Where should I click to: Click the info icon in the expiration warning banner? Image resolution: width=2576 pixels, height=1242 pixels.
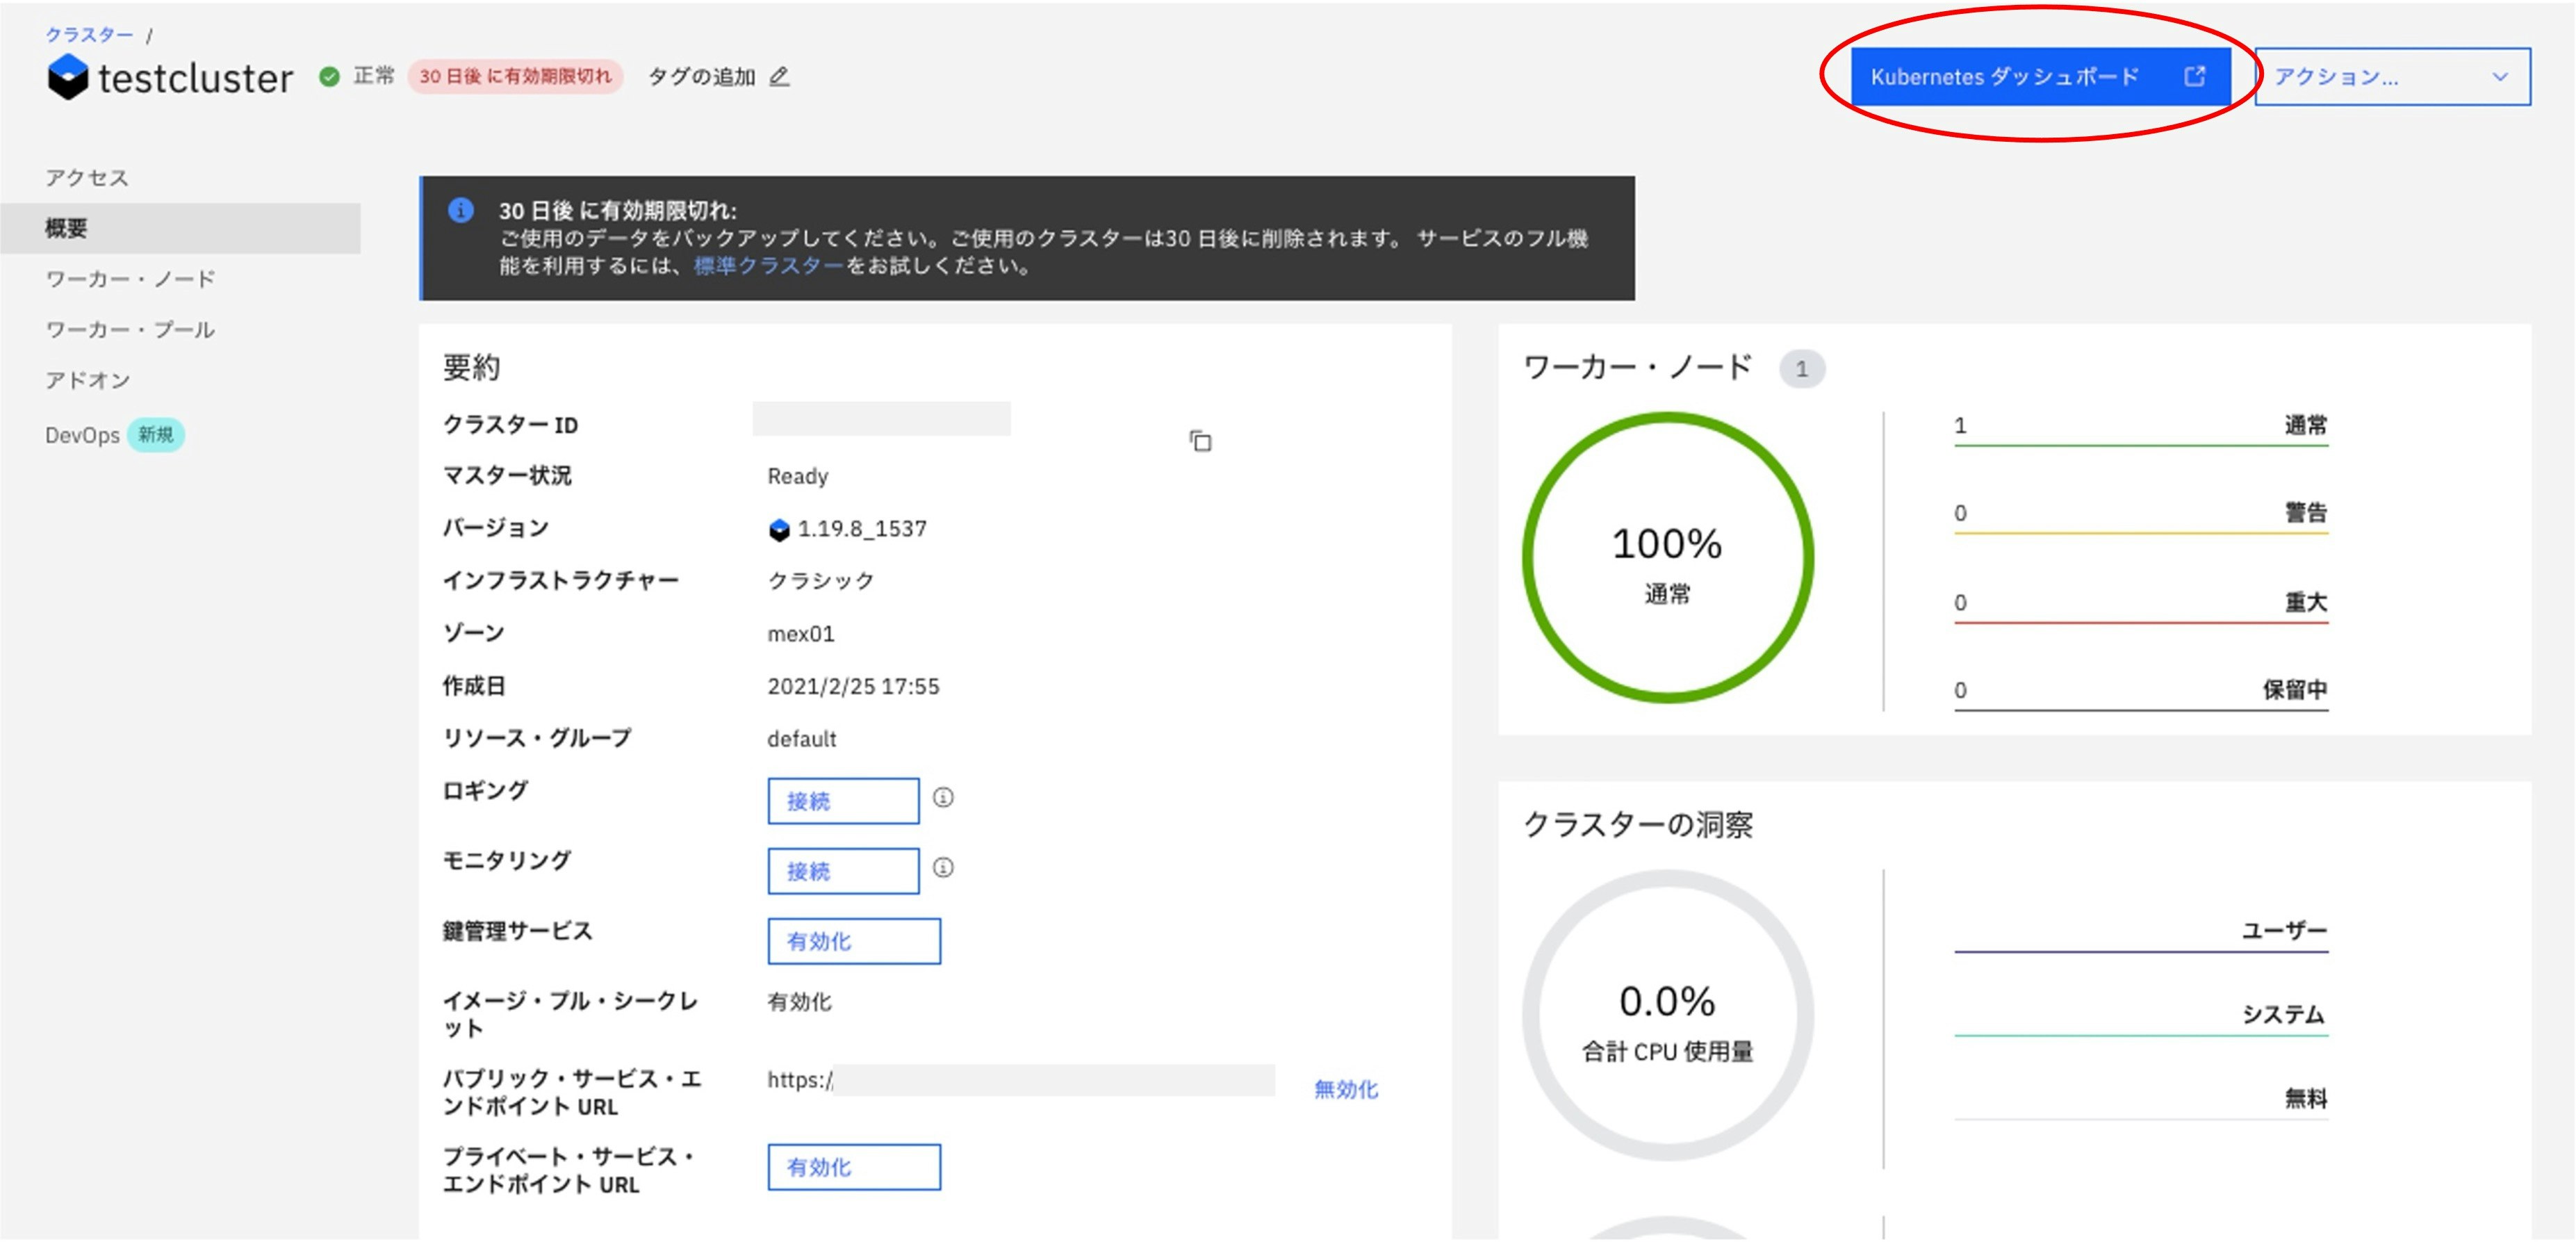click(x=460, y=211)
